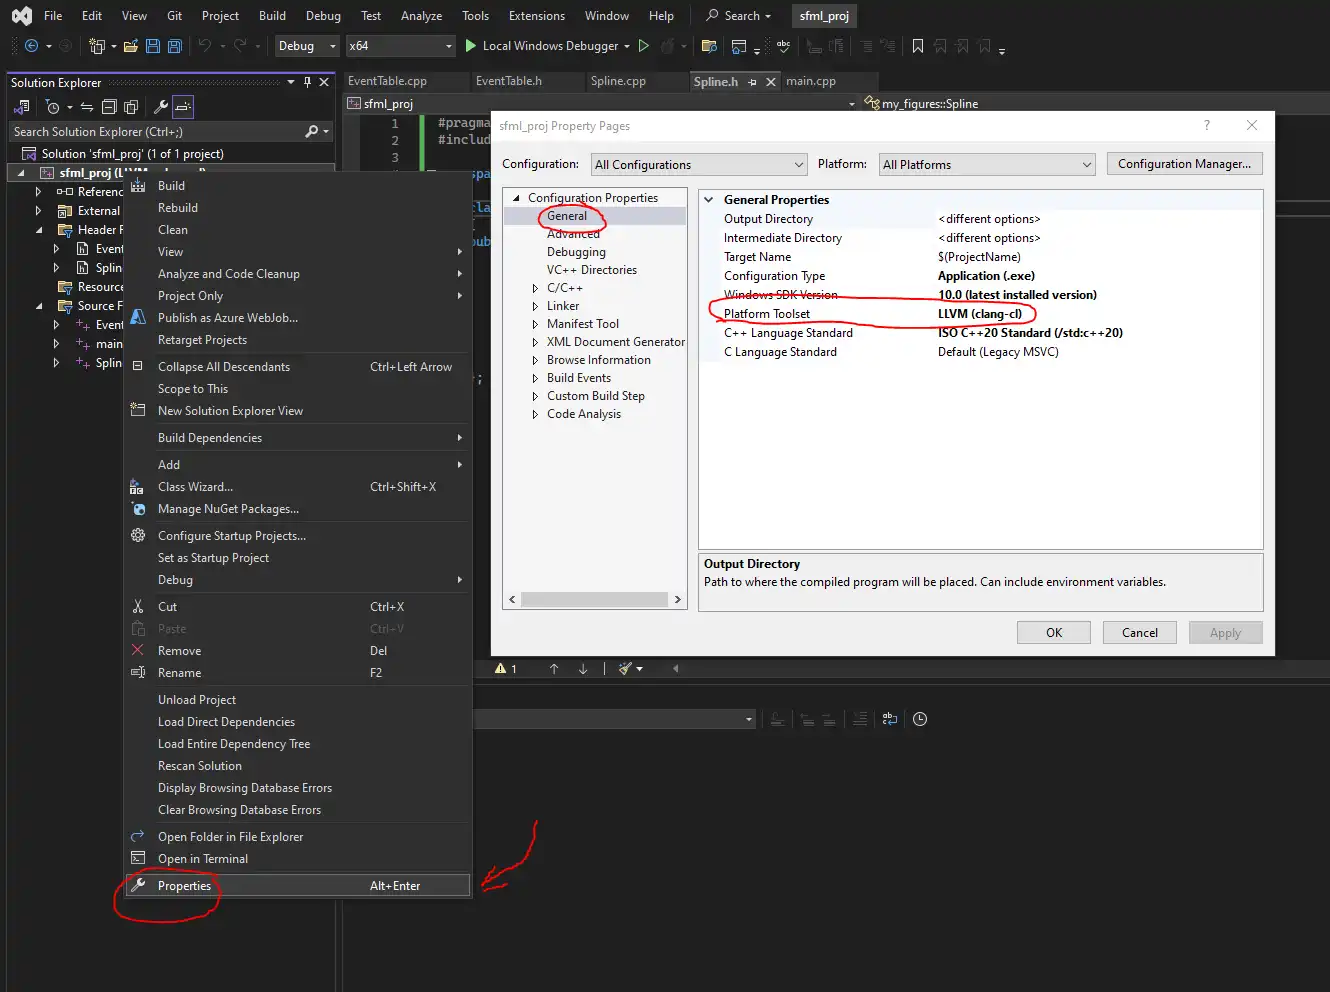
Task: Click the Switch Views icon in Solution Explorer
Action: coord(21,107)
